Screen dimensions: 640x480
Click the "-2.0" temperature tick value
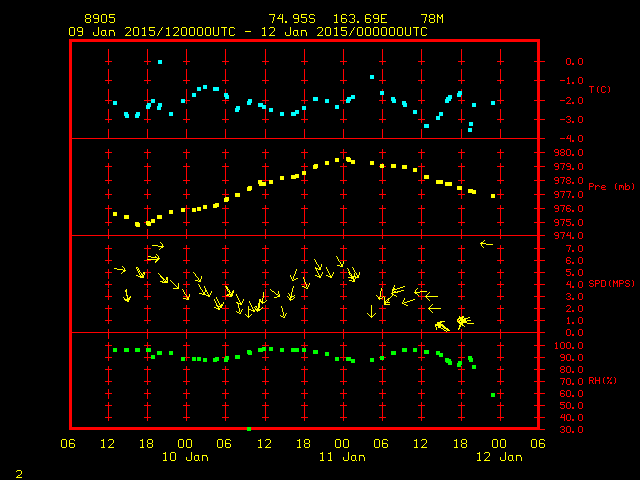pyautogui.click(x=571, y=101)
